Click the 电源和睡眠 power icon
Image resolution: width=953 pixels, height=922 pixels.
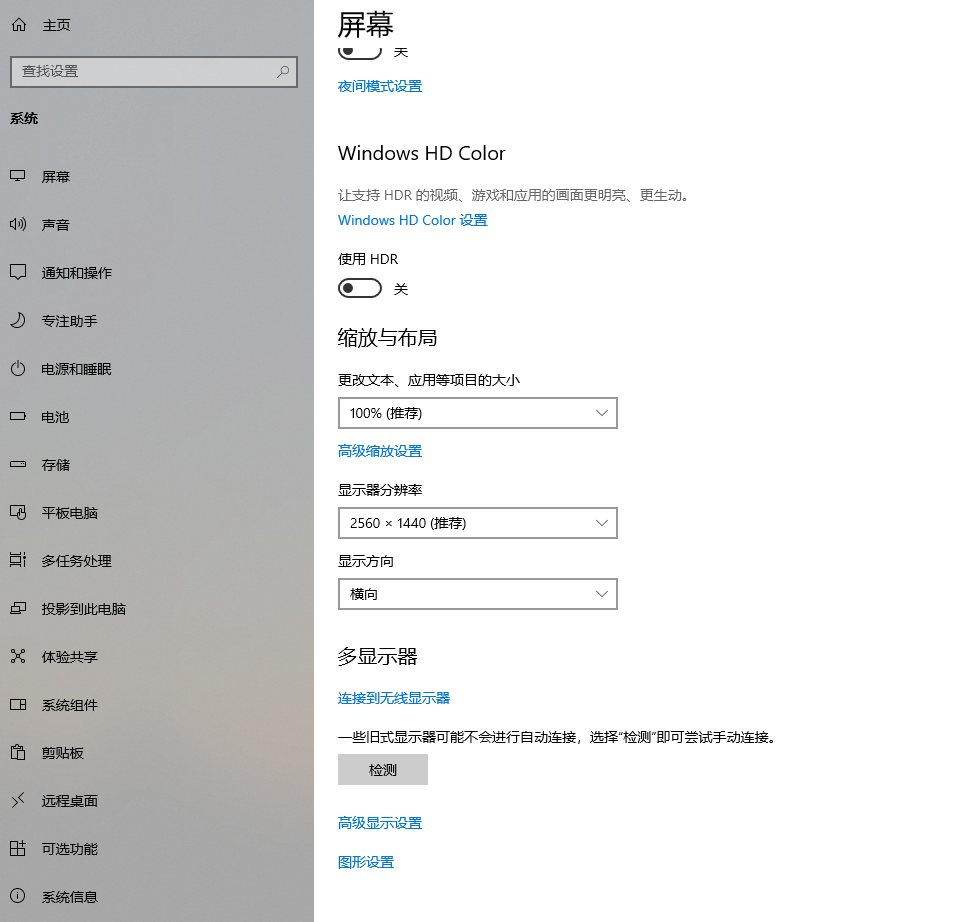[x=18, y=369]
